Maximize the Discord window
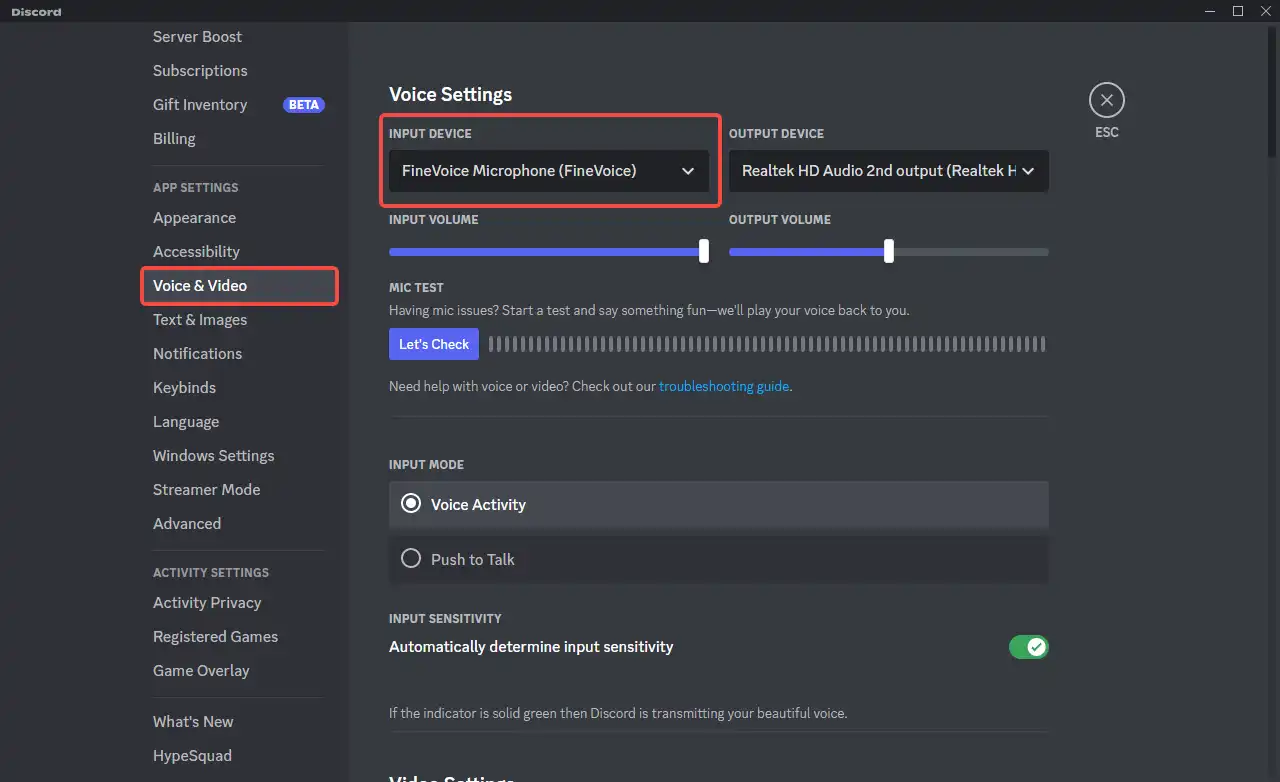 pos(1238,11)
